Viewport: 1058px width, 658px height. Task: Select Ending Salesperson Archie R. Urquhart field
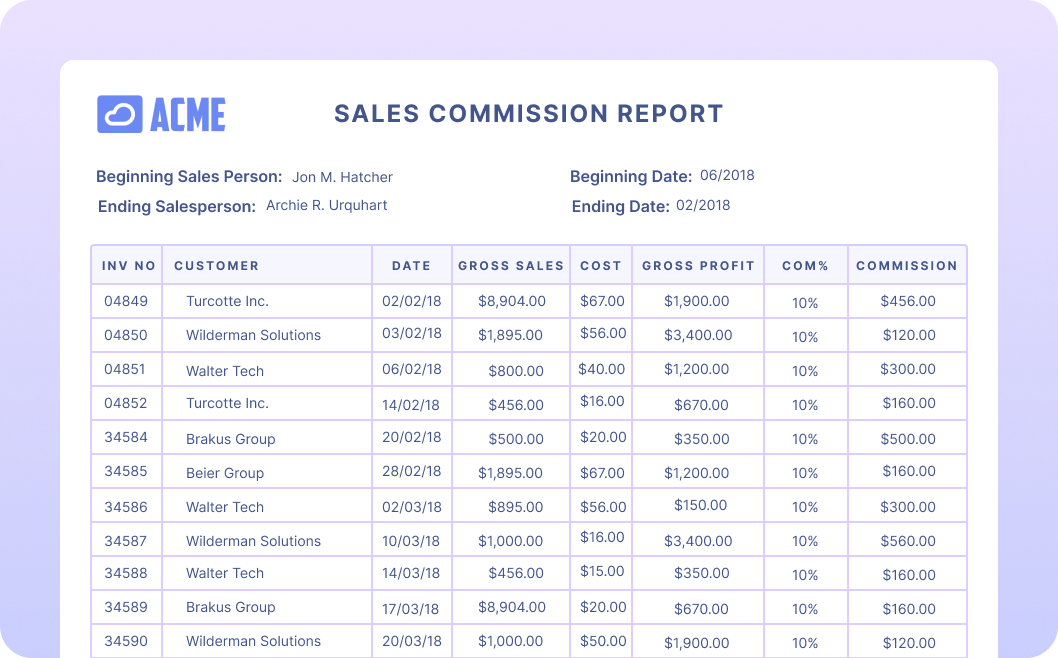pyautogui.click(x=326, y=205)
